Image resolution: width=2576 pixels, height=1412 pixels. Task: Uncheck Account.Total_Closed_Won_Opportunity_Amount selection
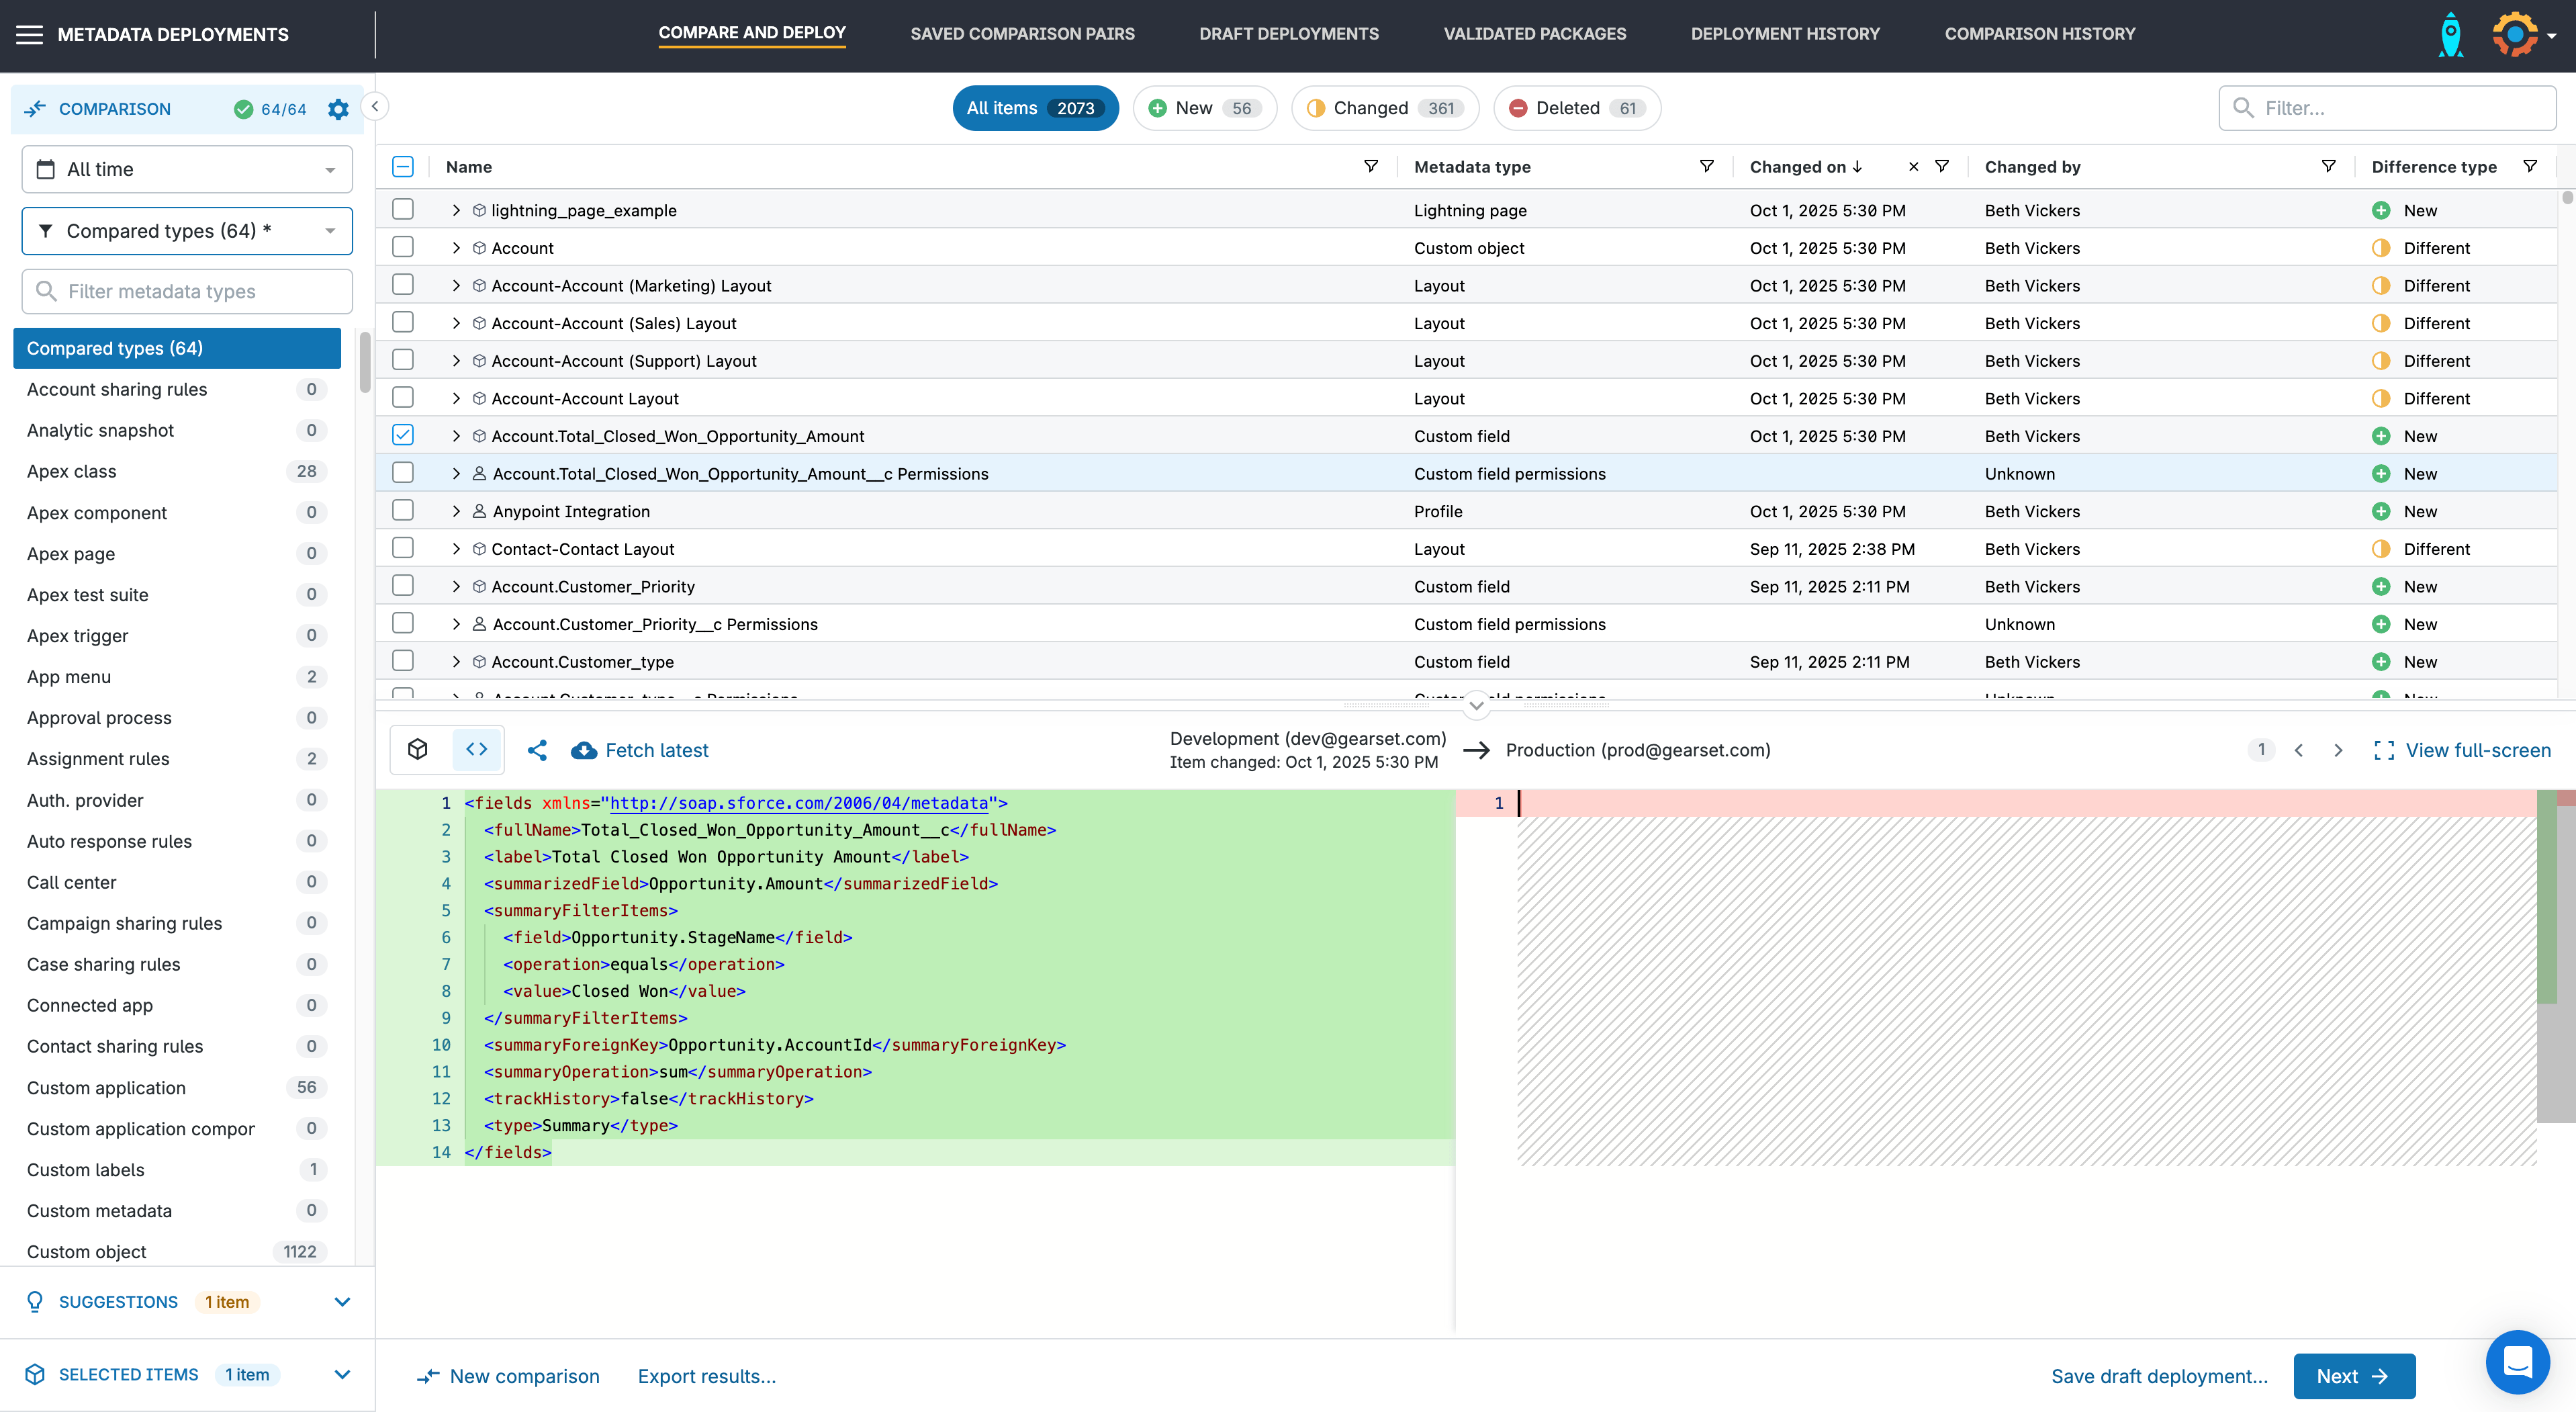point(403,435)
